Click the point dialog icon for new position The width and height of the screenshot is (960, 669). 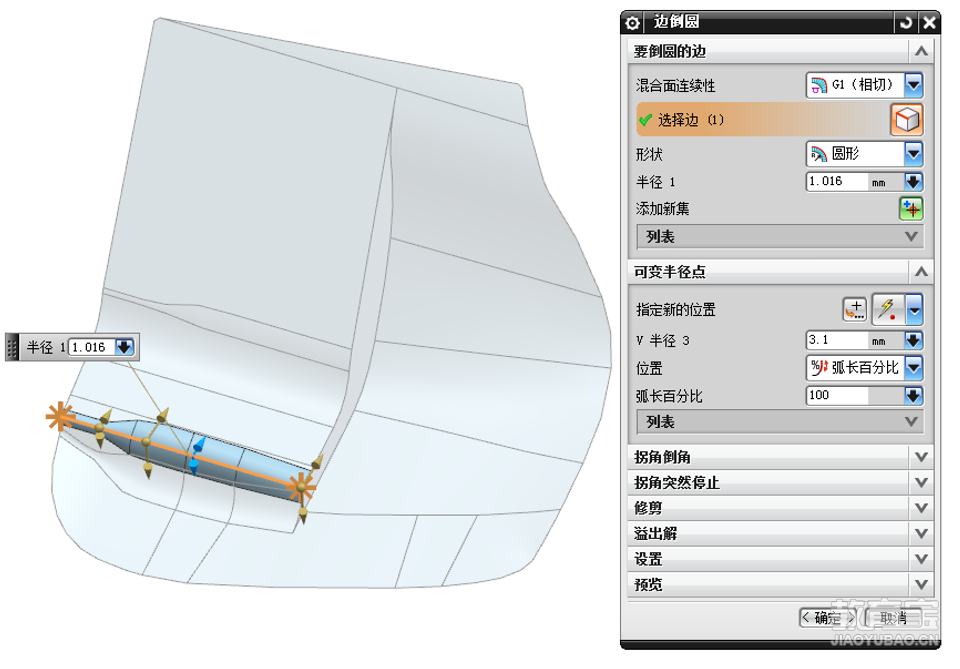pyautogui.click(x=855, y=309)
